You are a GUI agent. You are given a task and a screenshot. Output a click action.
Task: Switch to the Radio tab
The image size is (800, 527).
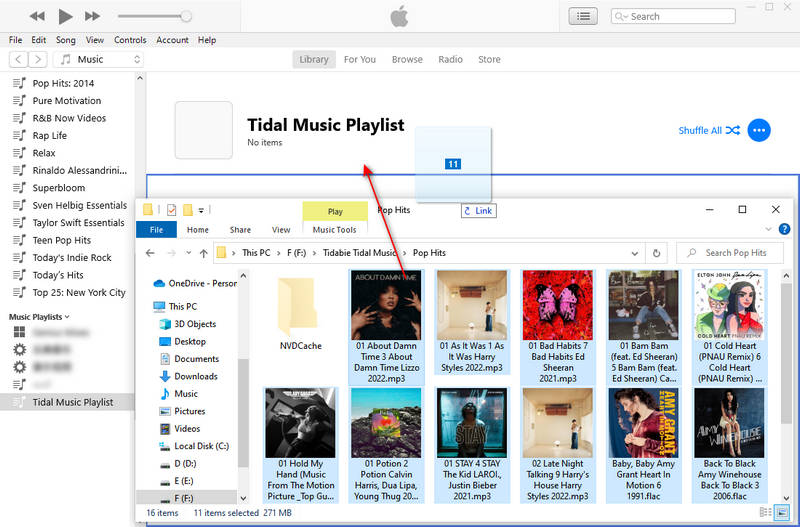[x=450, y=59]
